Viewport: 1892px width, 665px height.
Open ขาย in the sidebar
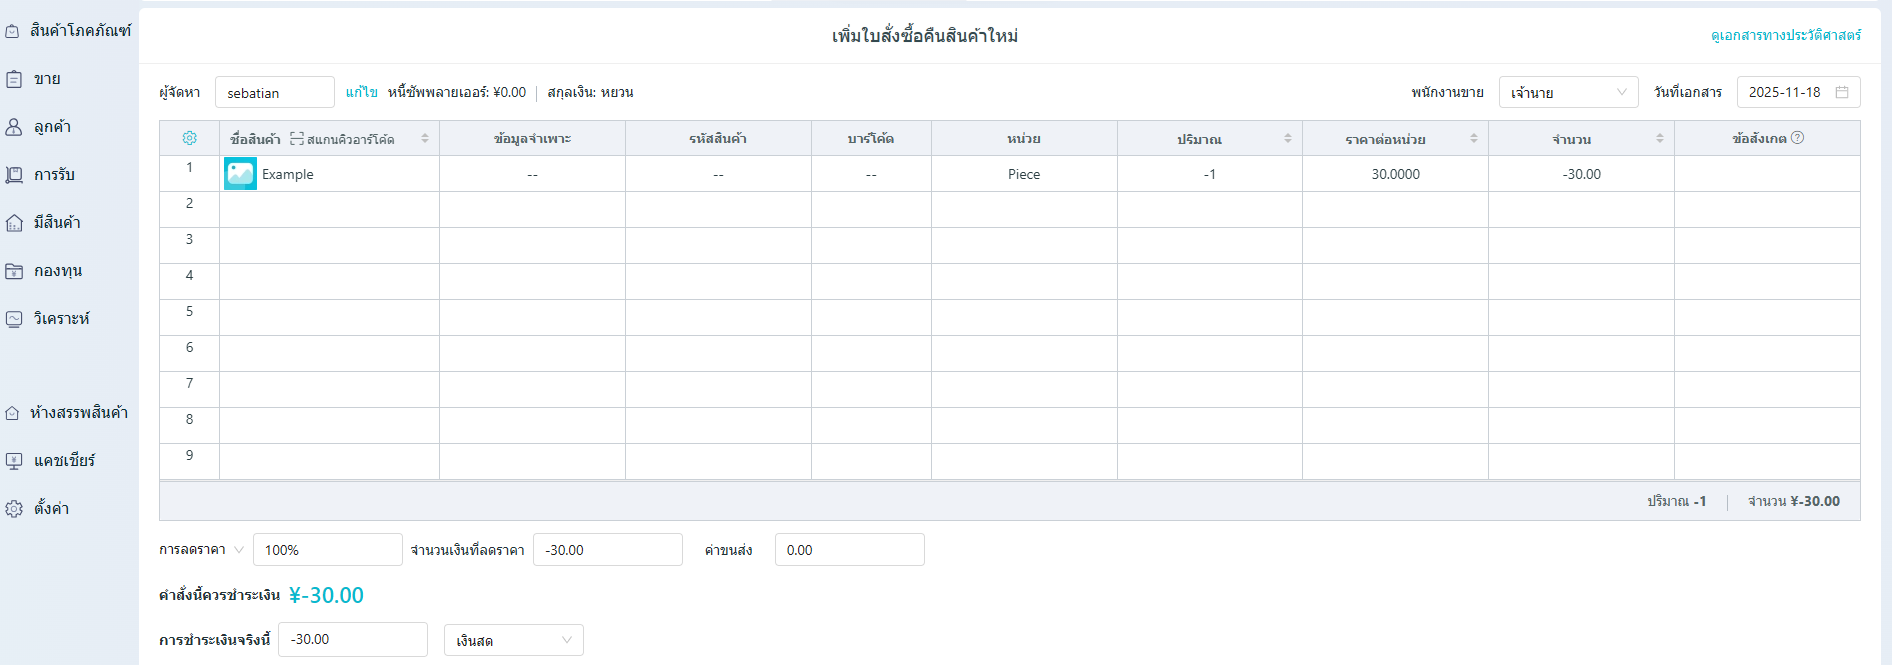tap(47, 79)
